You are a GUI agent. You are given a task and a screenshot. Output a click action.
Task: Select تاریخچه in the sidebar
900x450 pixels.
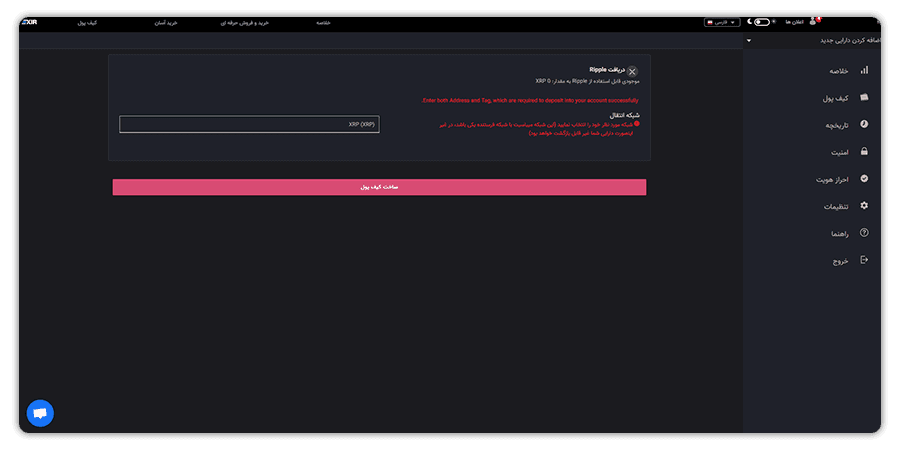[837, 125]
